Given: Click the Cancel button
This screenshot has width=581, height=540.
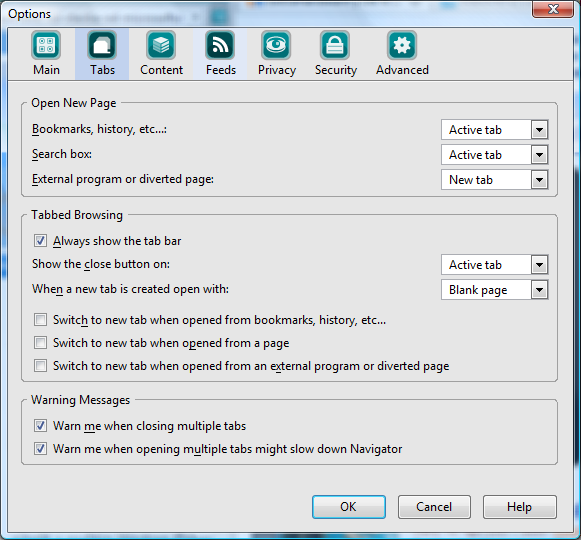Looking at the screenshot, I should coord(434,507).
